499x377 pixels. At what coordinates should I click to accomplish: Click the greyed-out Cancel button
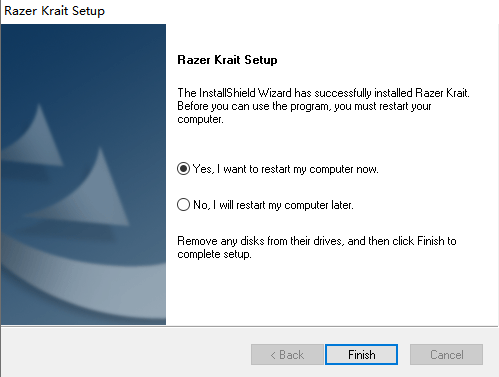click(446, 354)
